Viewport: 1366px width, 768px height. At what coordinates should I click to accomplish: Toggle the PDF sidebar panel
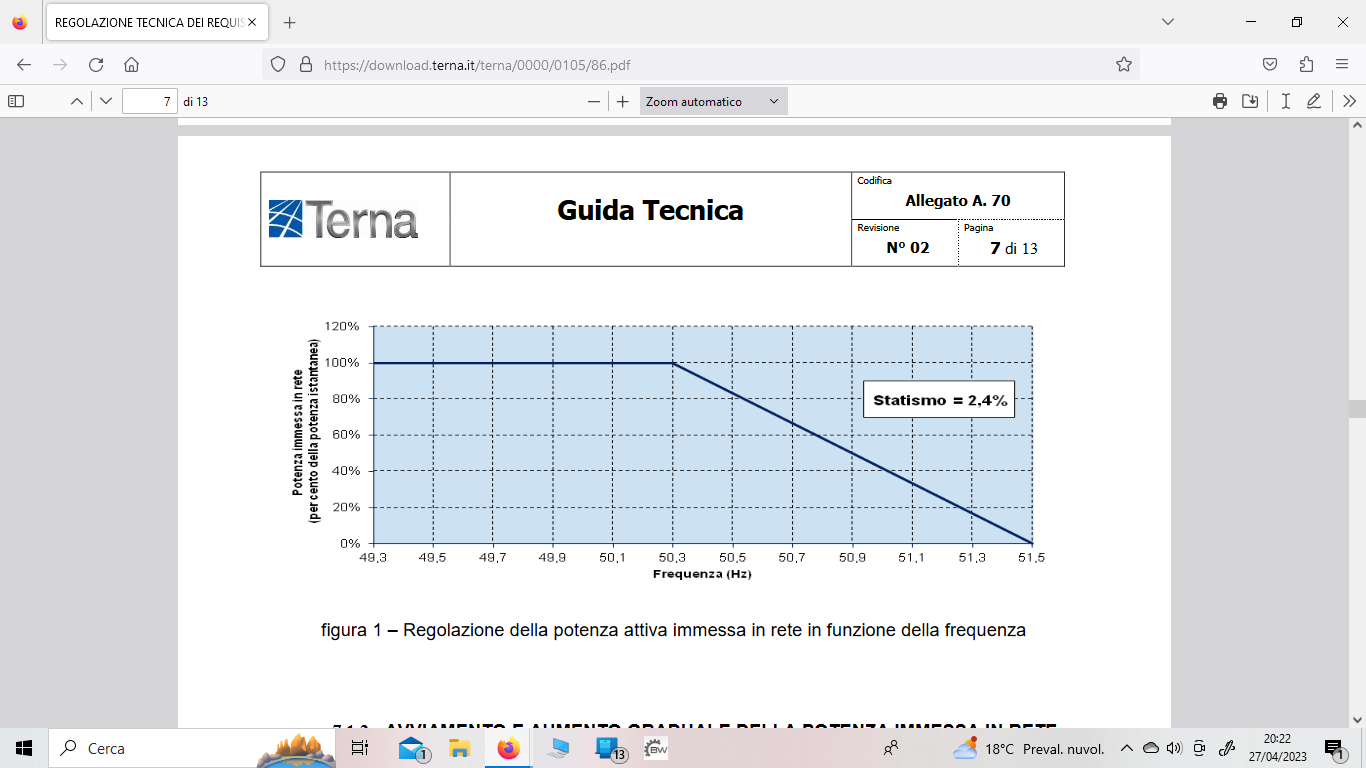coord(16,101)
